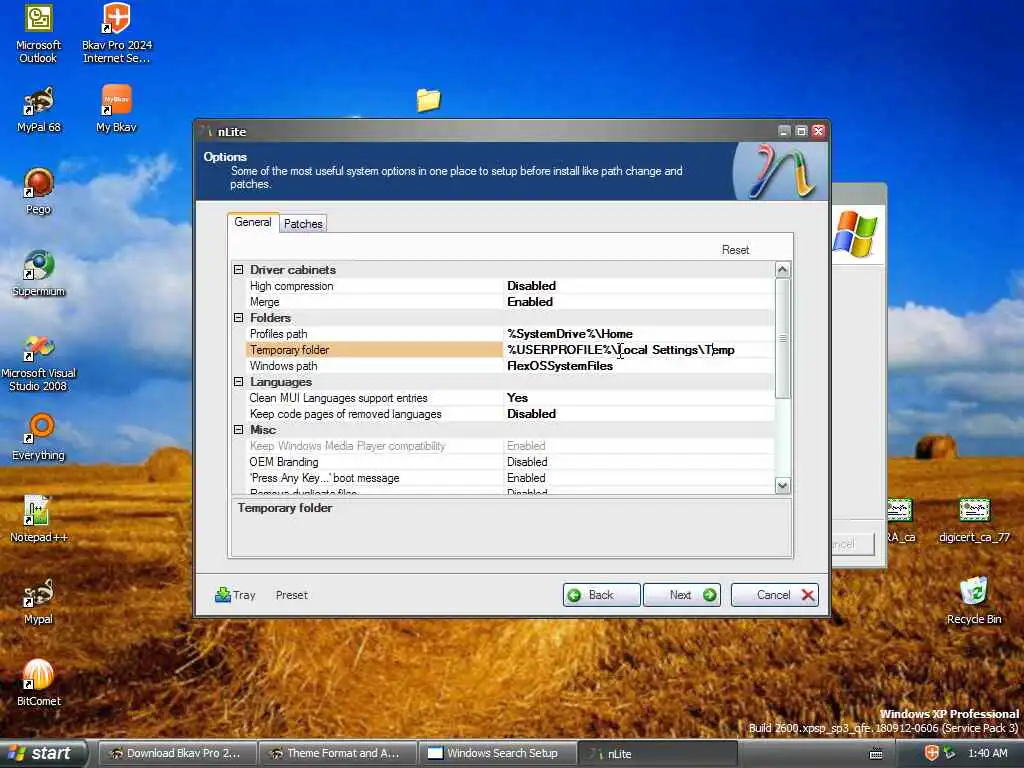Image resolution: width=1024 pixels, height=768 pixels.
Task: Click the taskbar clock showing 1:40 AM
Action: coord(987,753)
